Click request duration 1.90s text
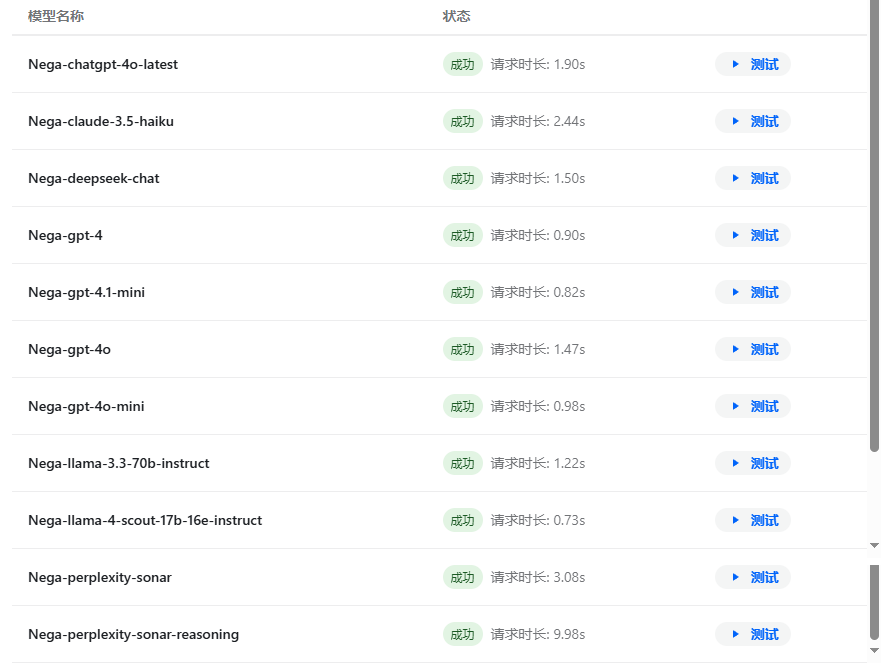The image size is (881, 670). (x=538, y=65)
